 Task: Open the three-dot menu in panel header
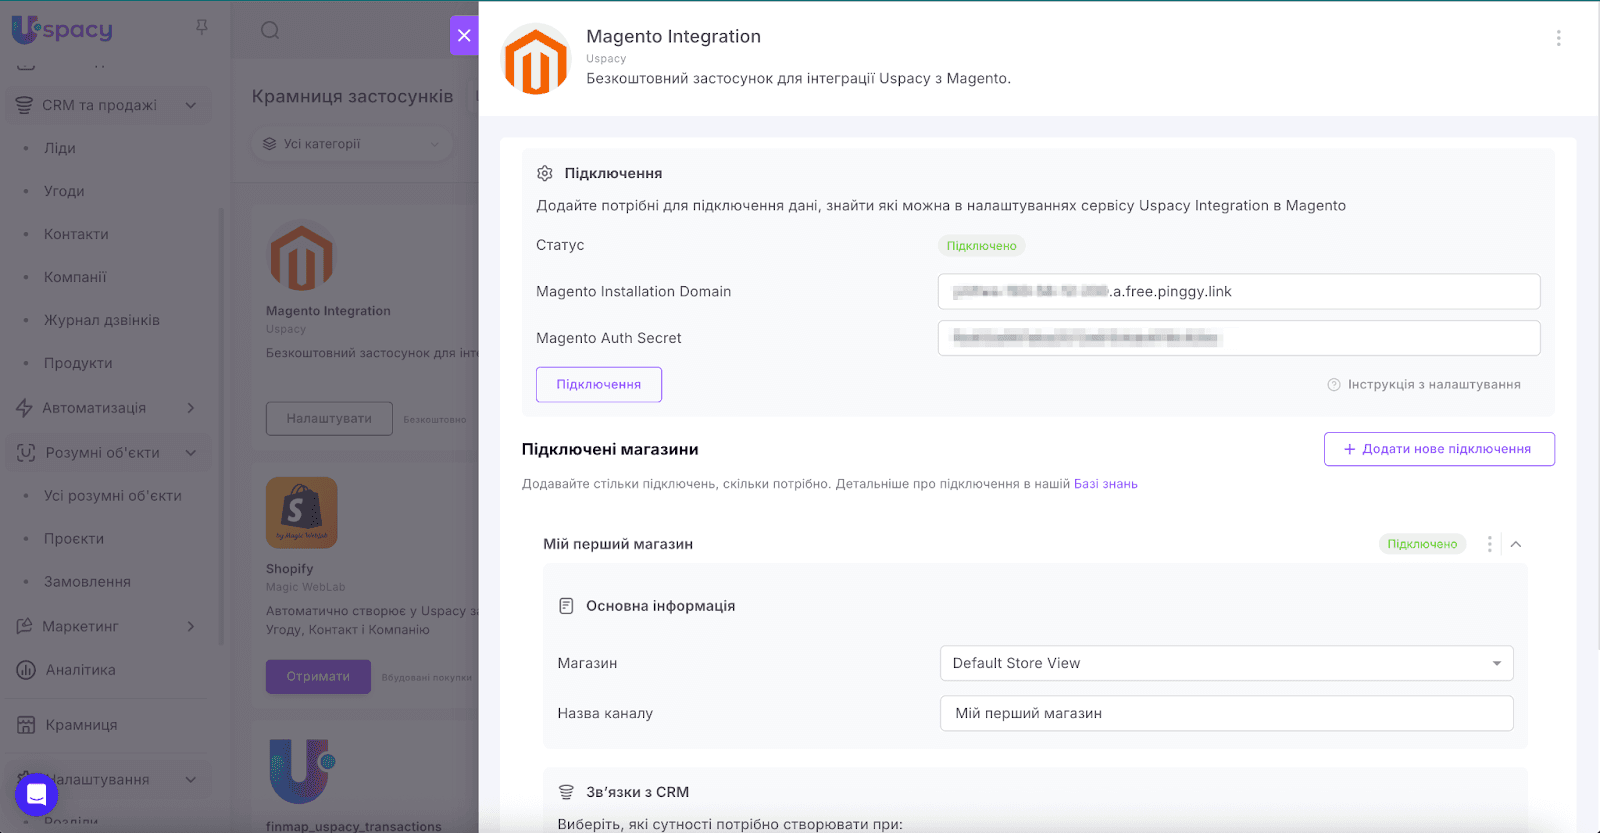1558,38
